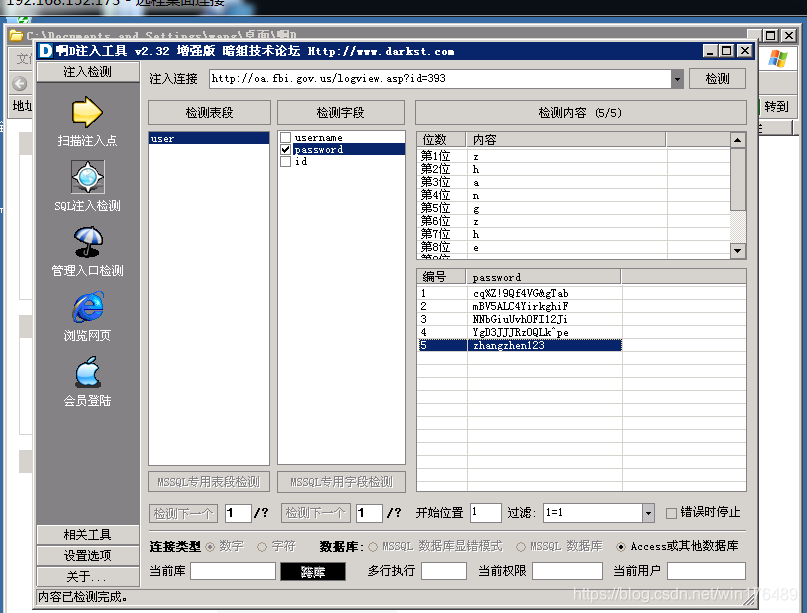The image size is (807, 613).
Task: Click the folder icon in Explorer title bar
Action: coord(16,36)
